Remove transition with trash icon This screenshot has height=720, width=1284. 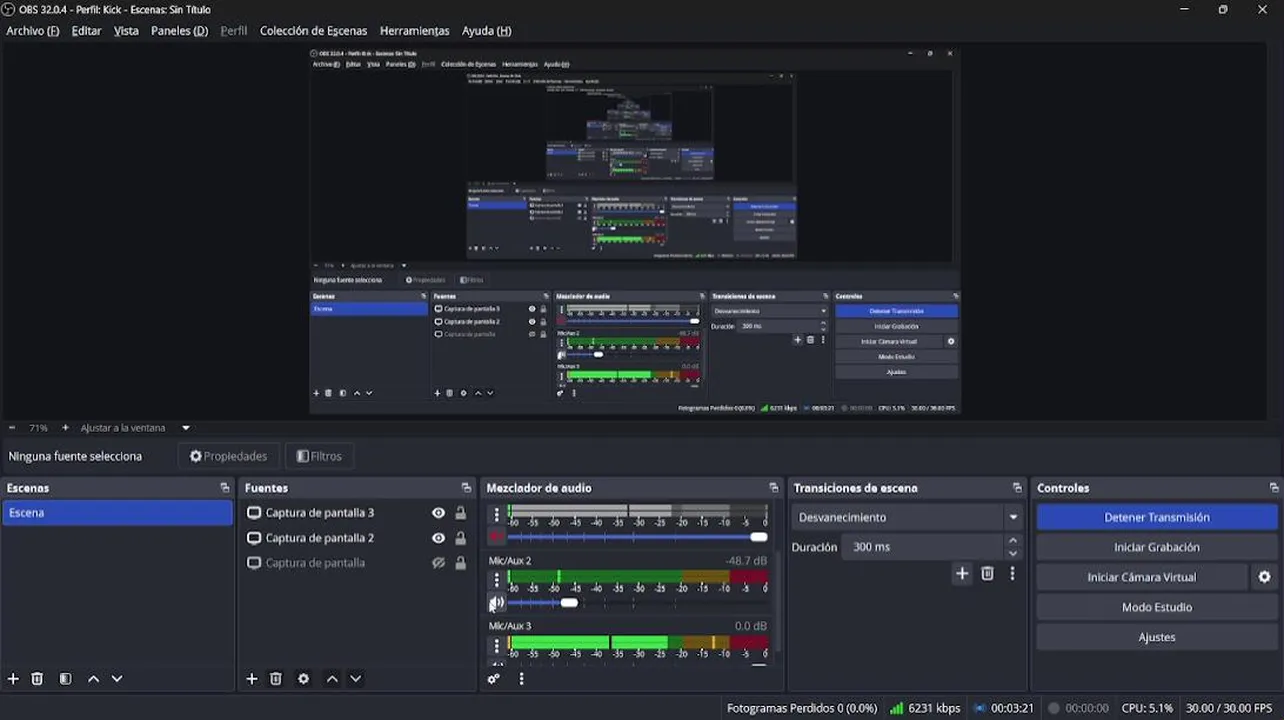coord(987,573)
